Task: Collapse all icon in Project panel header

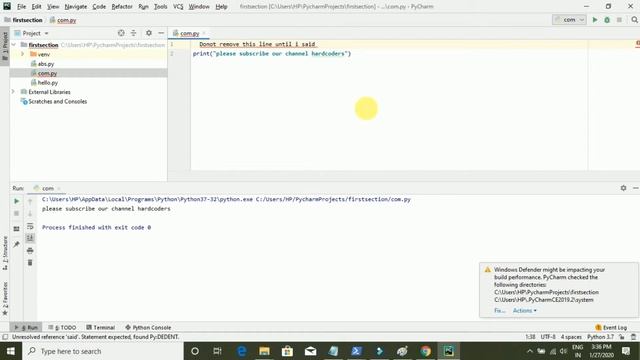Action: tap(133, 33)
